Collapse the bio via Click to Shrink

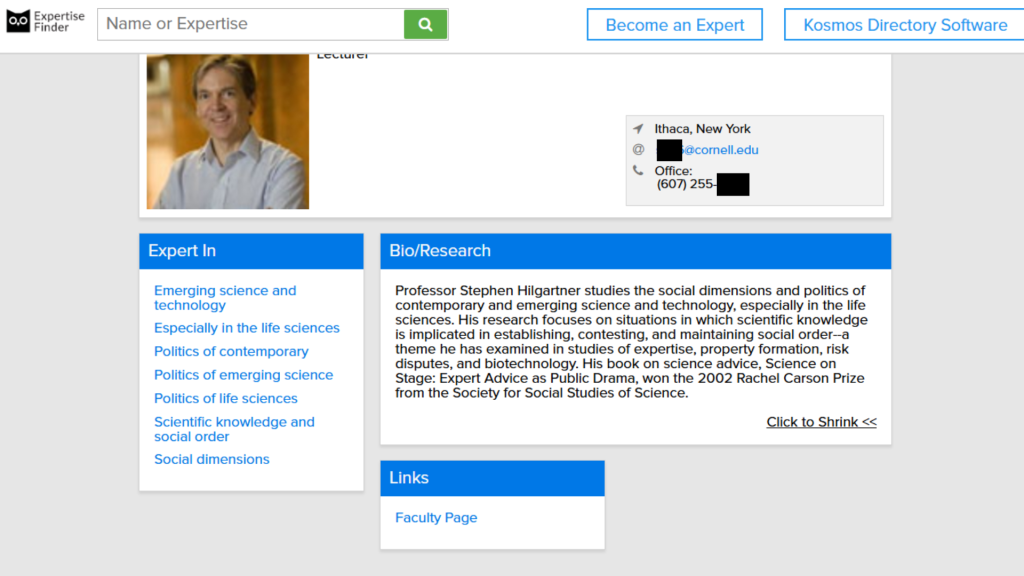point(822,422)
